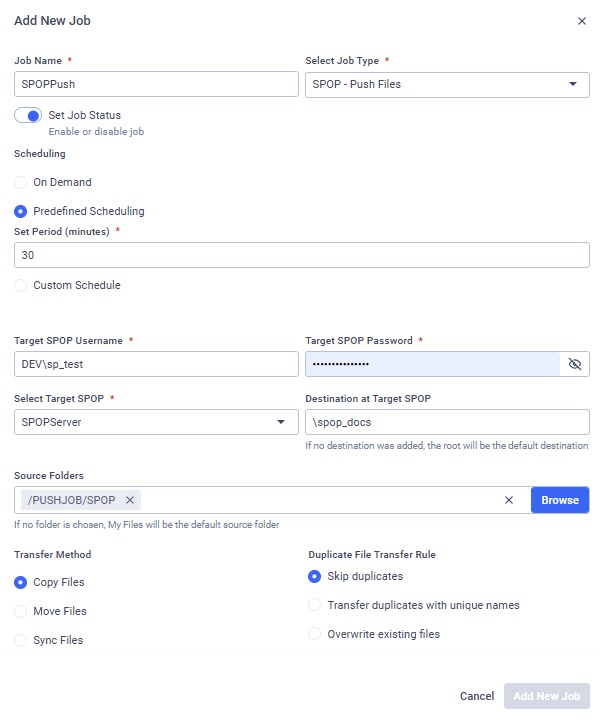Cancel the new job
Screen dimensions: 602x720
477,696
